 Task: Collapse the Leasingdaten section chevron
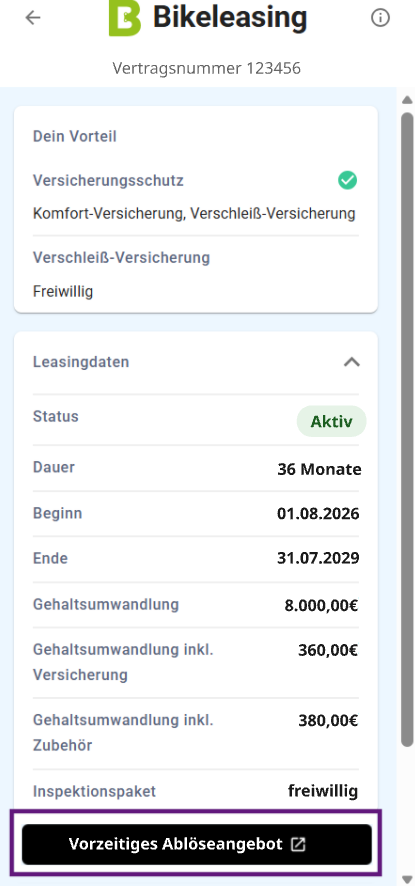pos(352,362)
